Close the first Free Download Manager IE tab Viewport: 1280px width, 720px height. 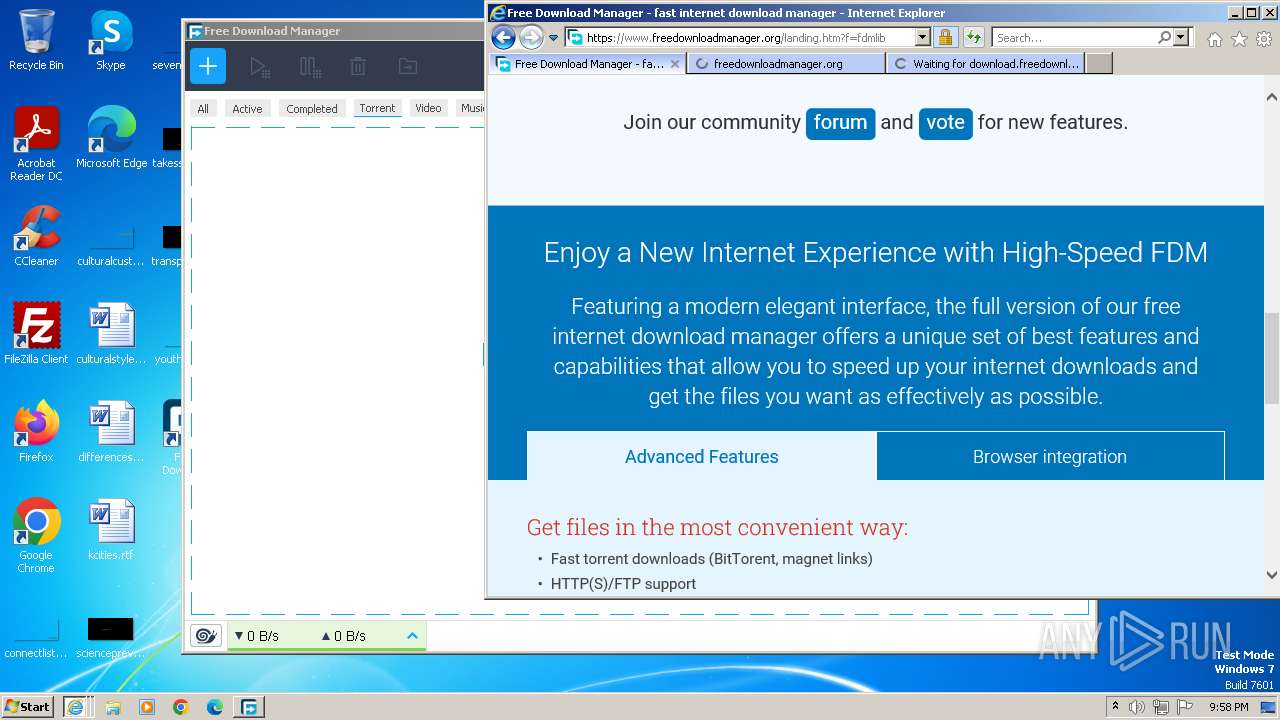[x=675, y=64]
